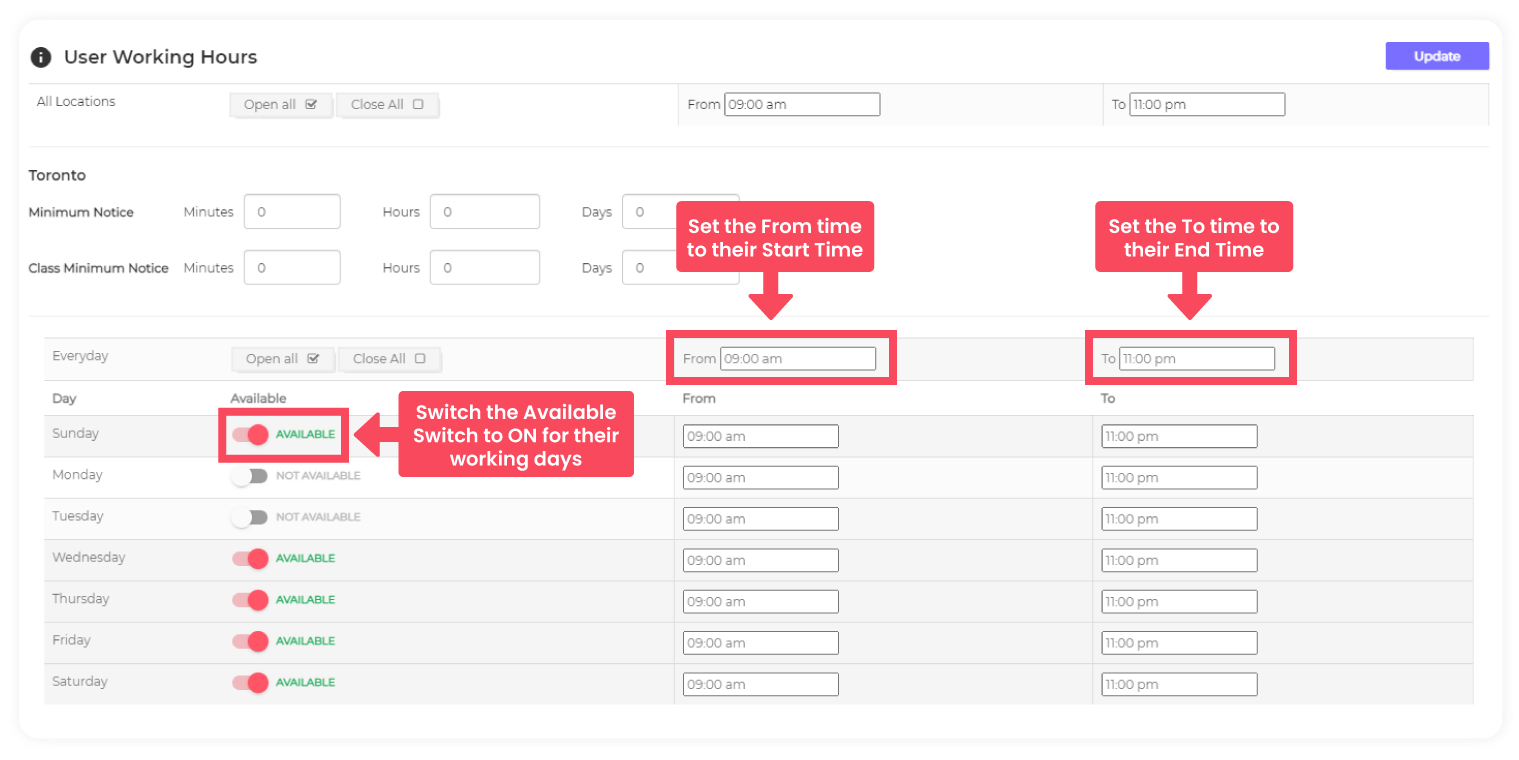The width and height of the screenshot is (1519, 760).
Task: Click Close All for All Locations
Action: point(387,105)
